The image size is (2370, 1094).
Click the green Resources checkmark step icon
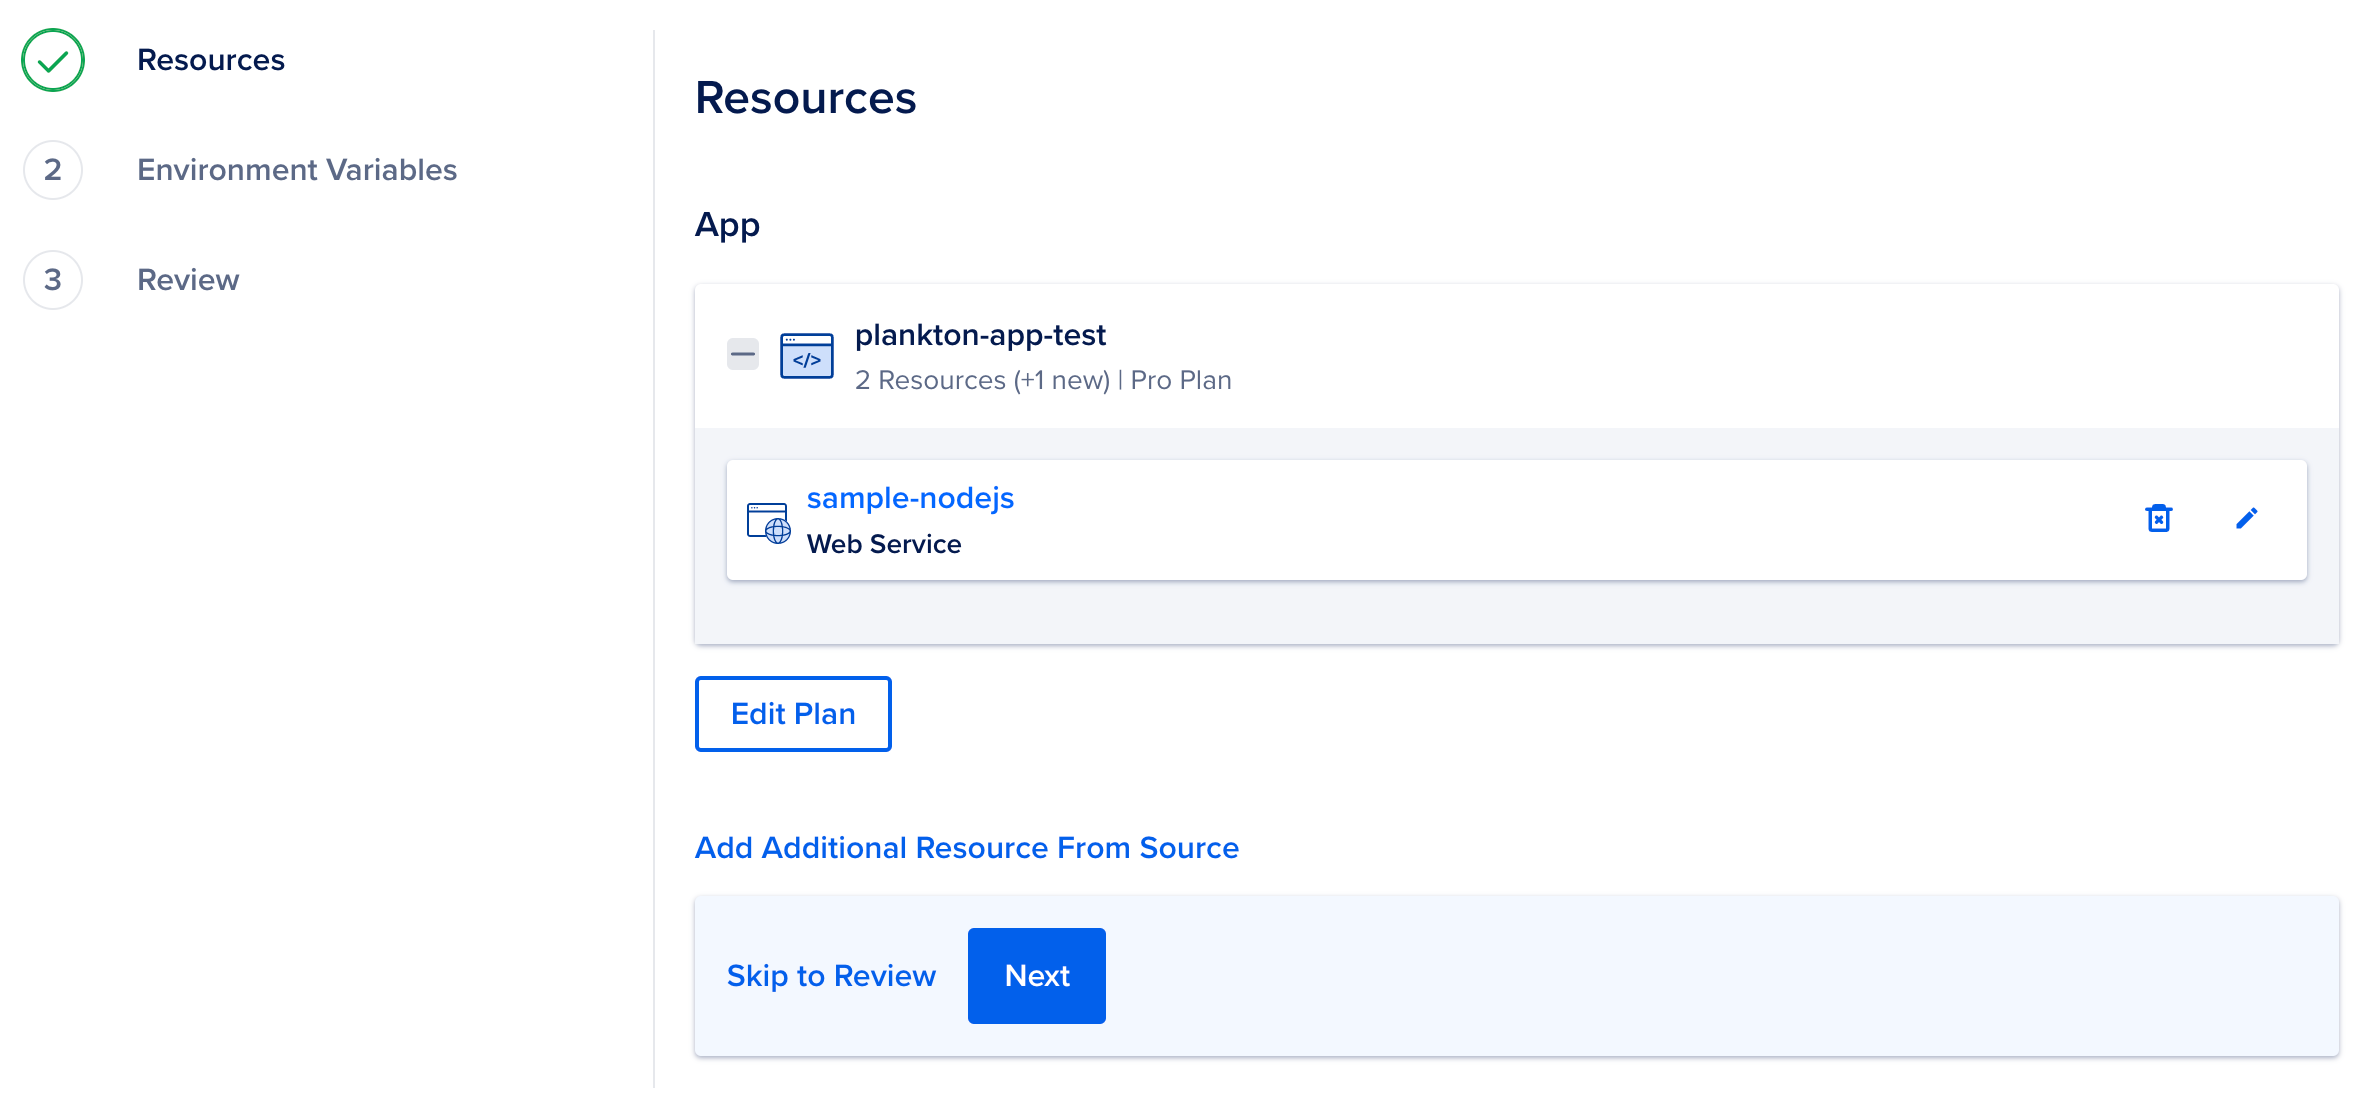pyautogui.click(x=53, y=60)
